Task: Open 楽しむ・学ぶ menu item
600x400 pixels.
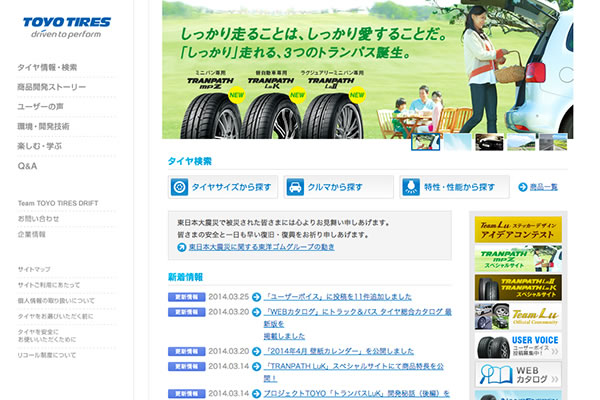Action: point(40,146)
